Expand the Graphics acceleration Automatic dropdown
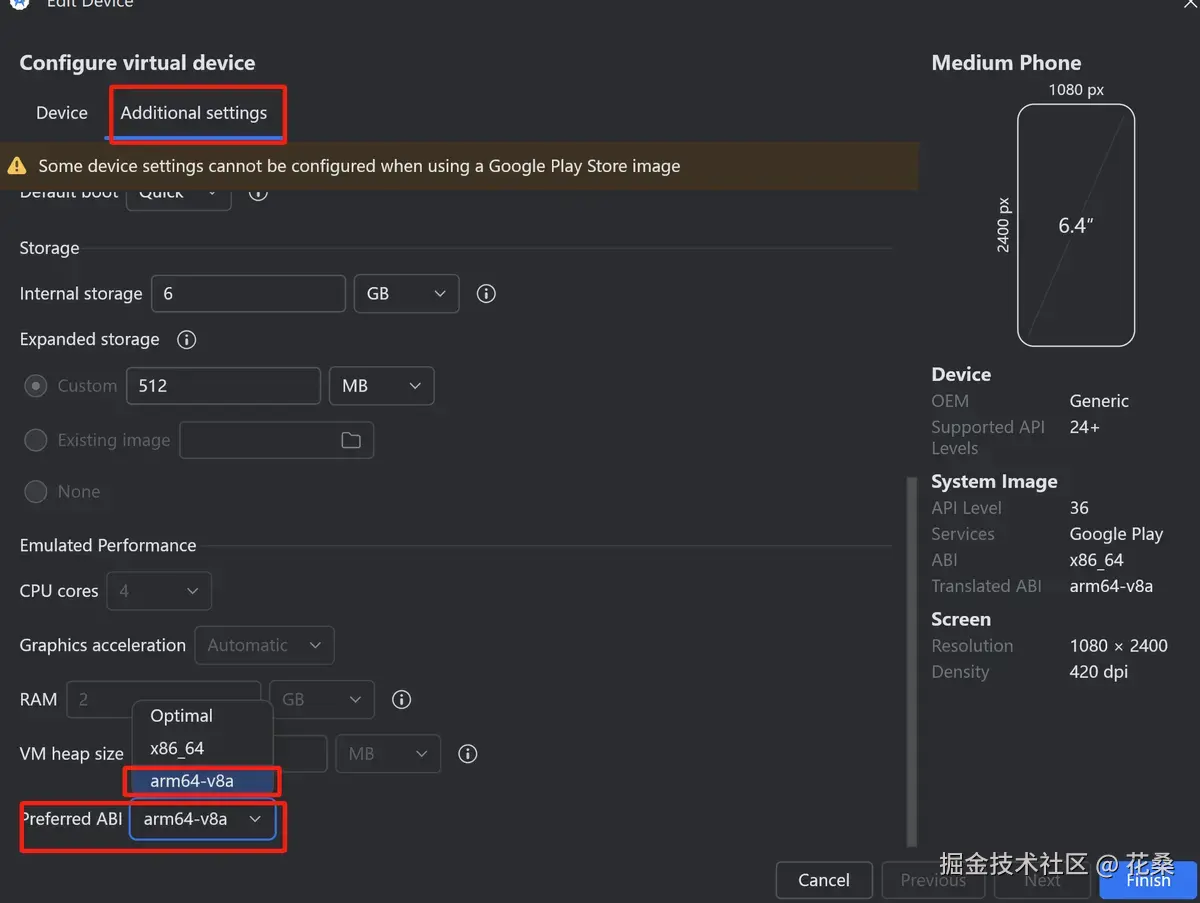 (x=264, y=646)
